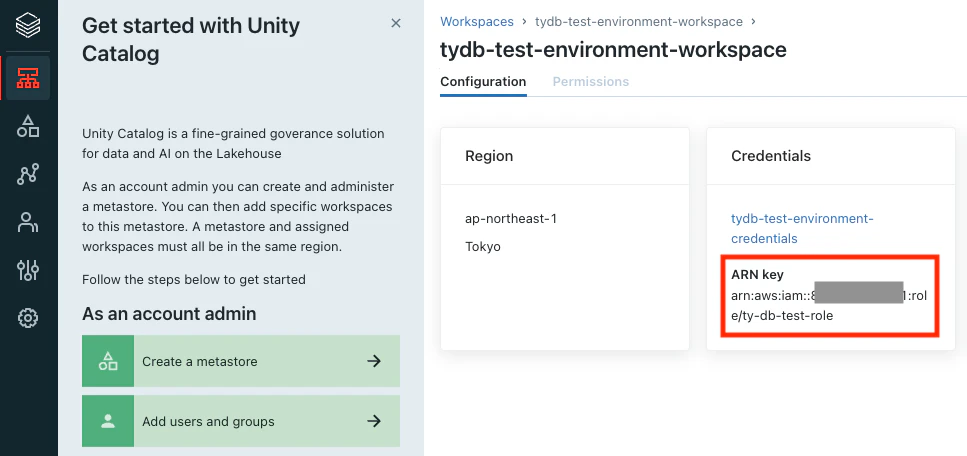Viewport: 967px width, 456px height.
Task: Click the Credentials card heading
Action: 771,156
